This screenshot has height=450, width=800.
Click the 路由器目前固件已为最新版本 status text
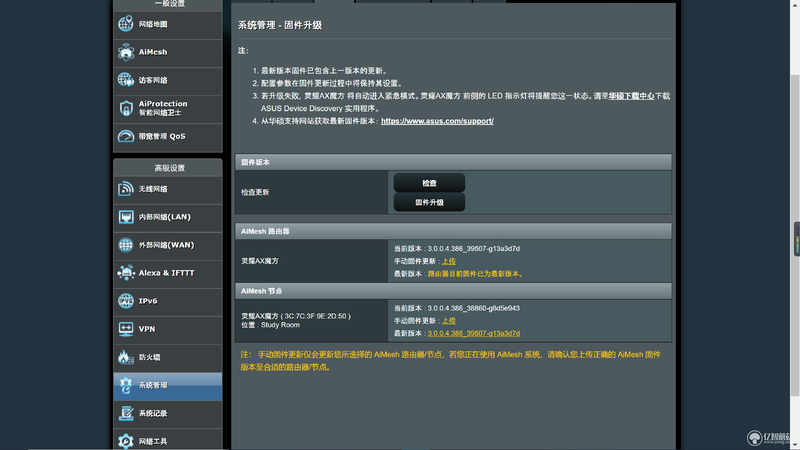point(476,274)
